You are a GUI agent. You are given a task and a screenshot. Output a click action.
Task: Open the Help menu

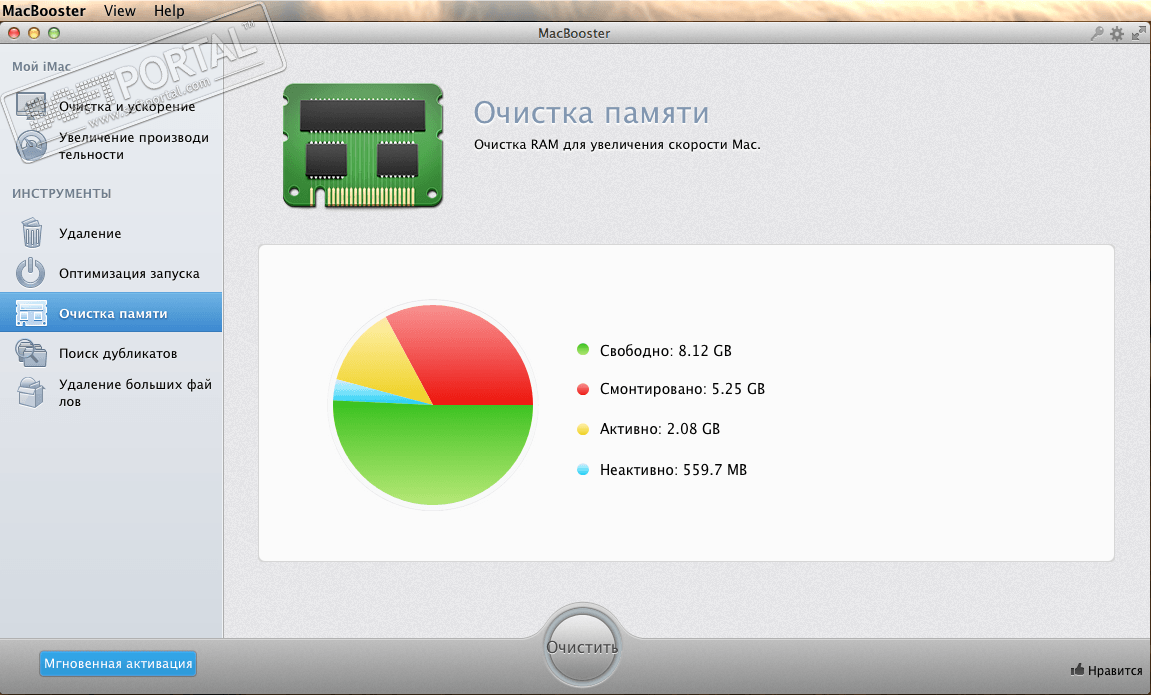pyautogui.click(x=169, y=10)
